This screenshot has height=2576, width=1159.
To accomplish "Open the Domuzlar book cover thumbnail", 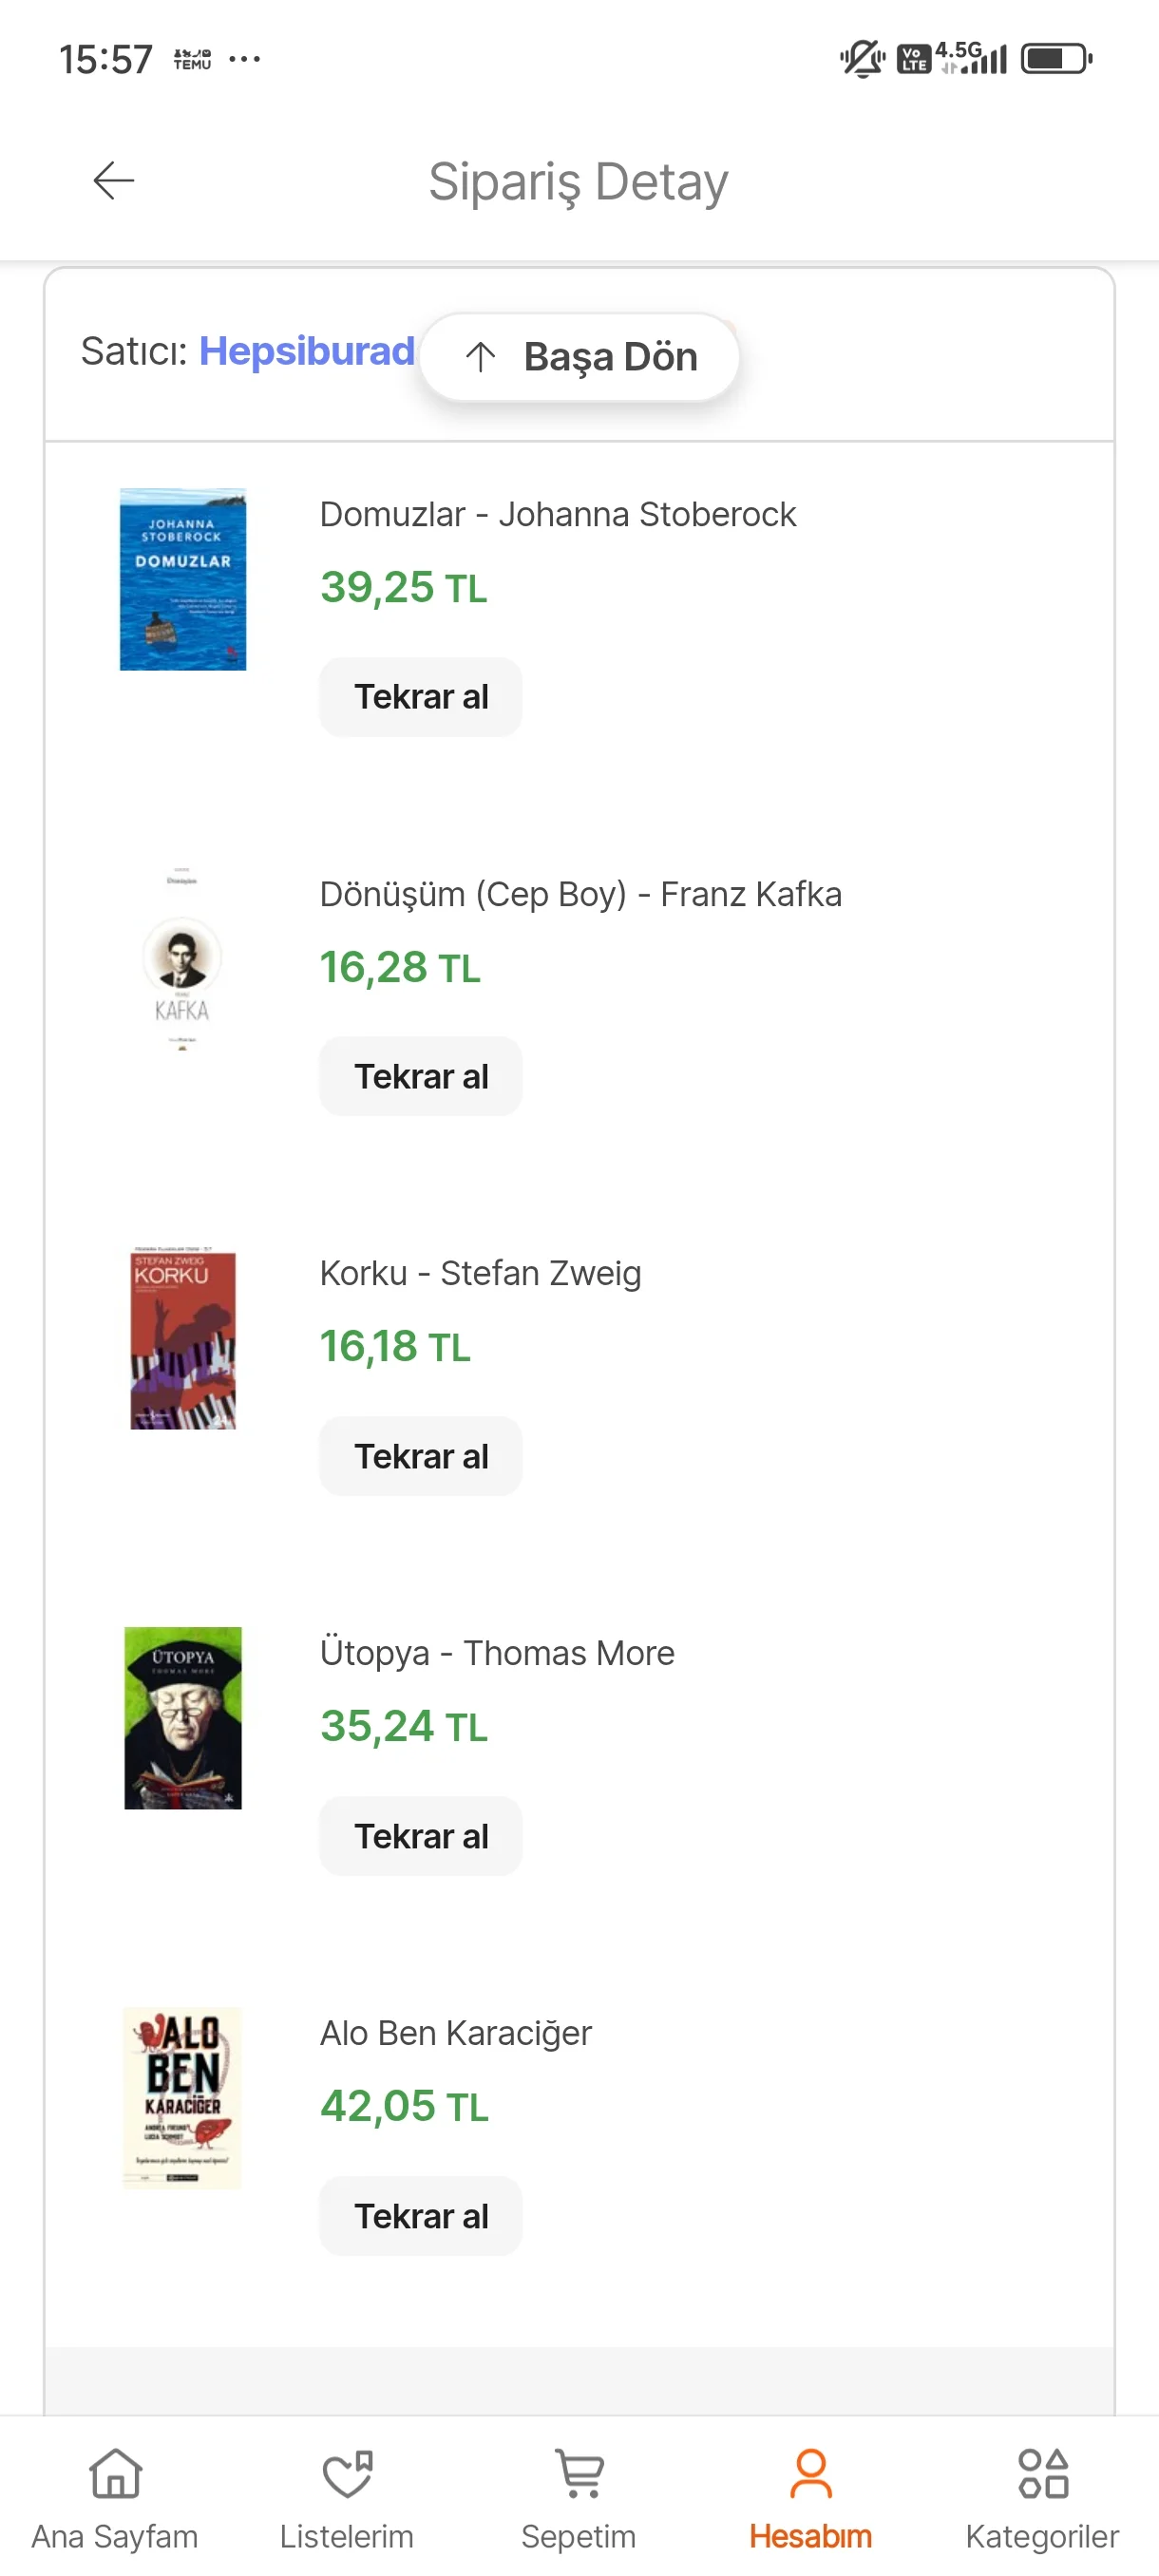I will click(183, 579).
